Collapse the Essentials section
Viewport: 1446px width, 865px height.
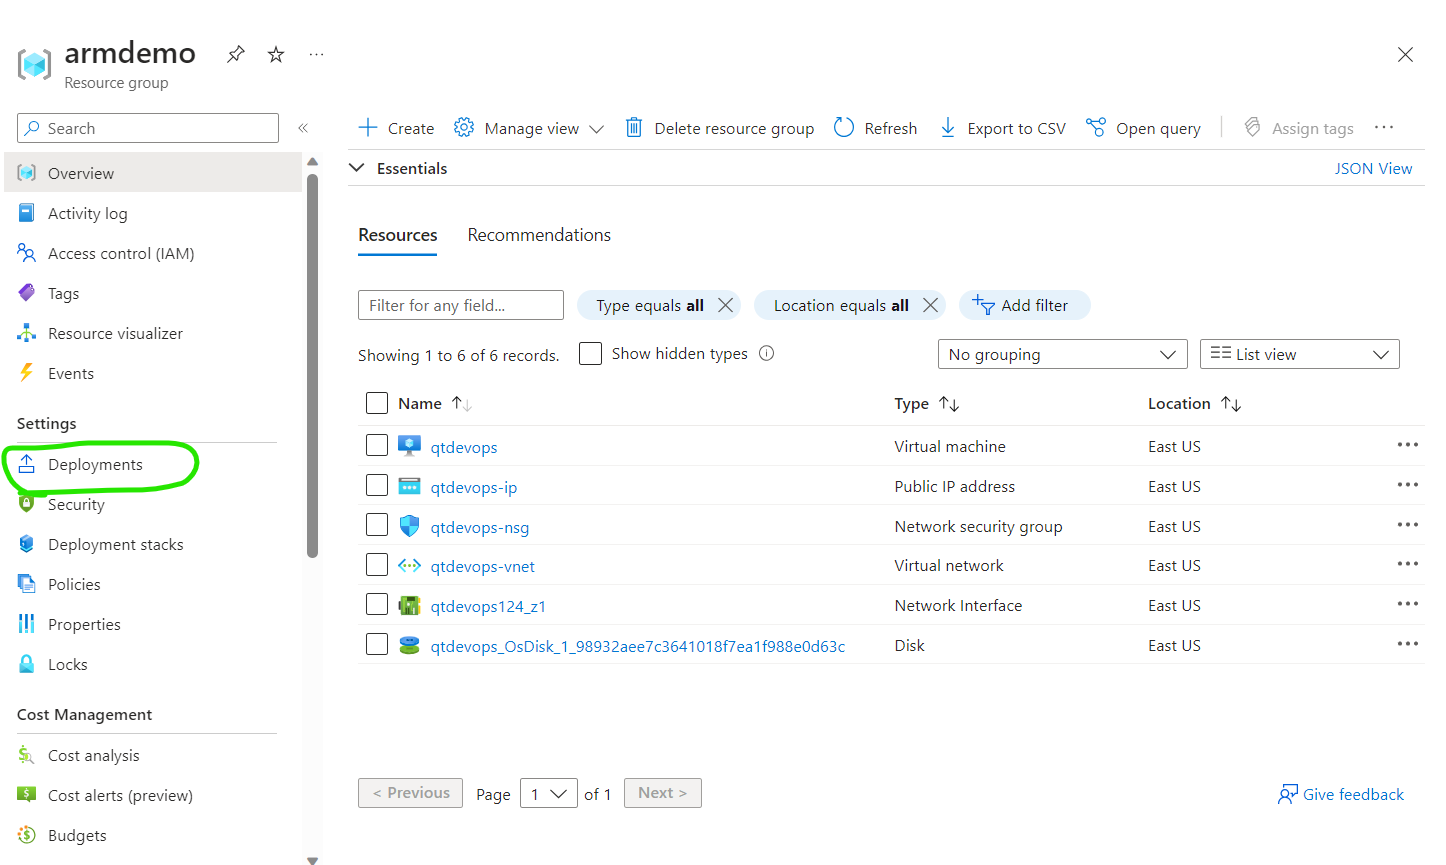tap(357, 168)
